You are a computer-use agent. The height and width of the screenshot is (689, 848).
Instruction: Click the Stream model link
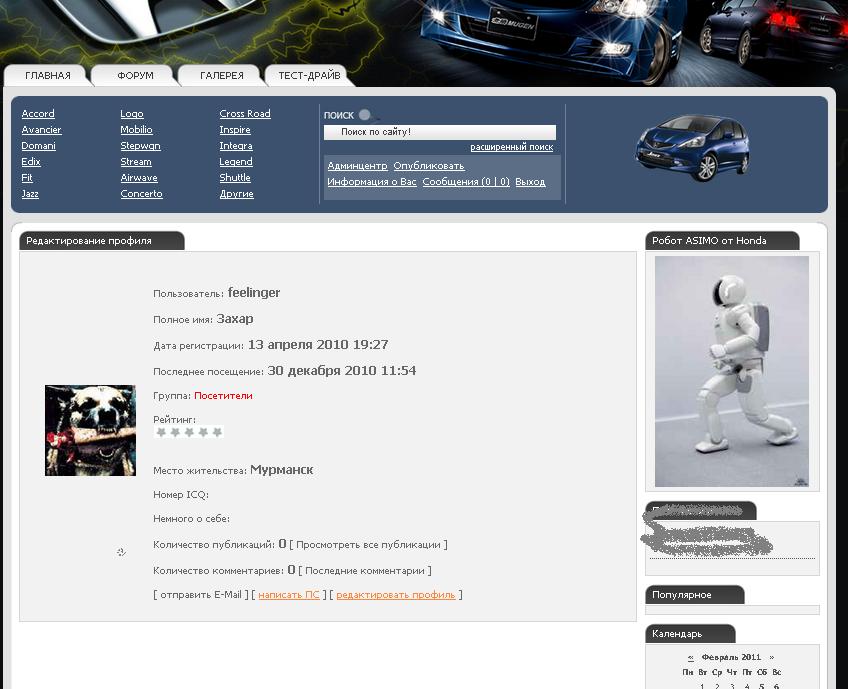click(x=136, y=162)
